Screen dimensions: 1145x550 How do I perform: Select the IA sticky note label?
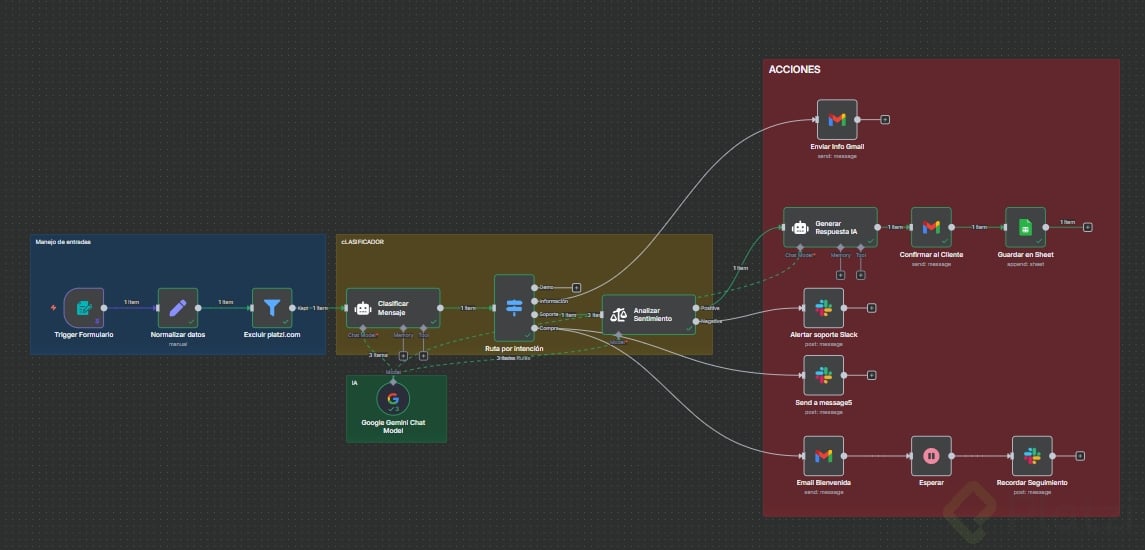coord(354,383)
